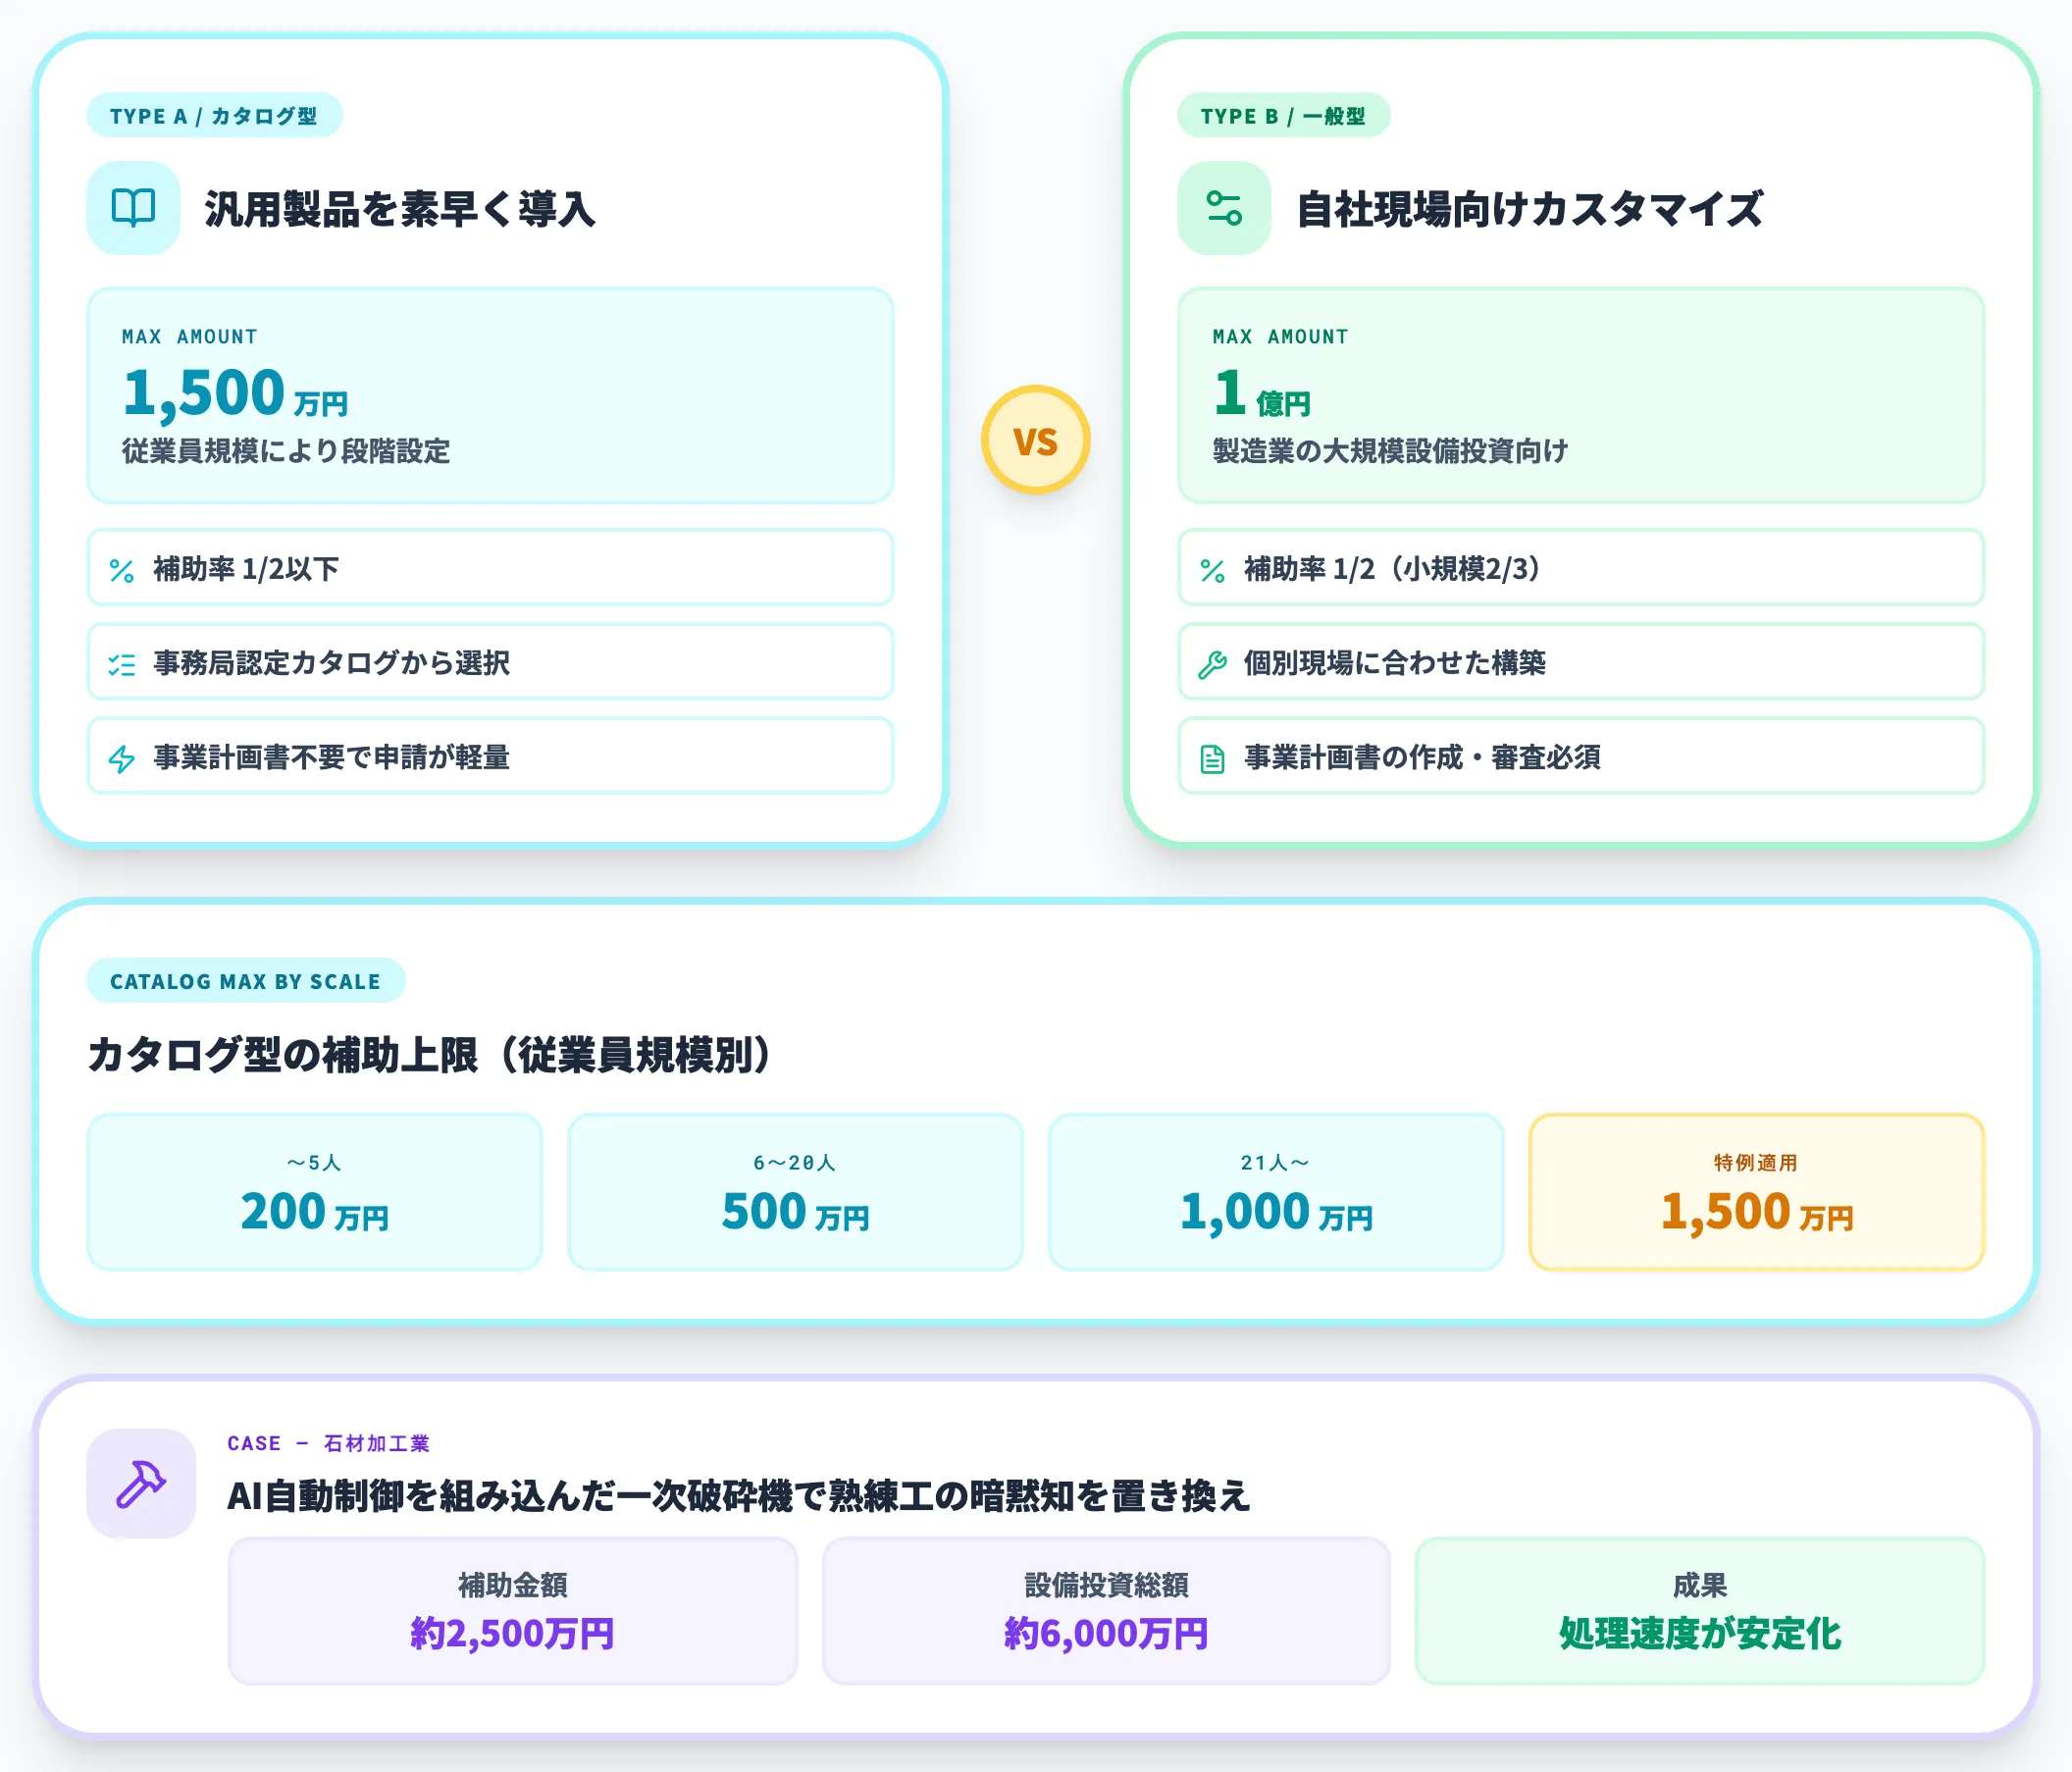
Task: Select the lightning icon for 事業計画書不要で申請が軽量
Action: [122, 758]
